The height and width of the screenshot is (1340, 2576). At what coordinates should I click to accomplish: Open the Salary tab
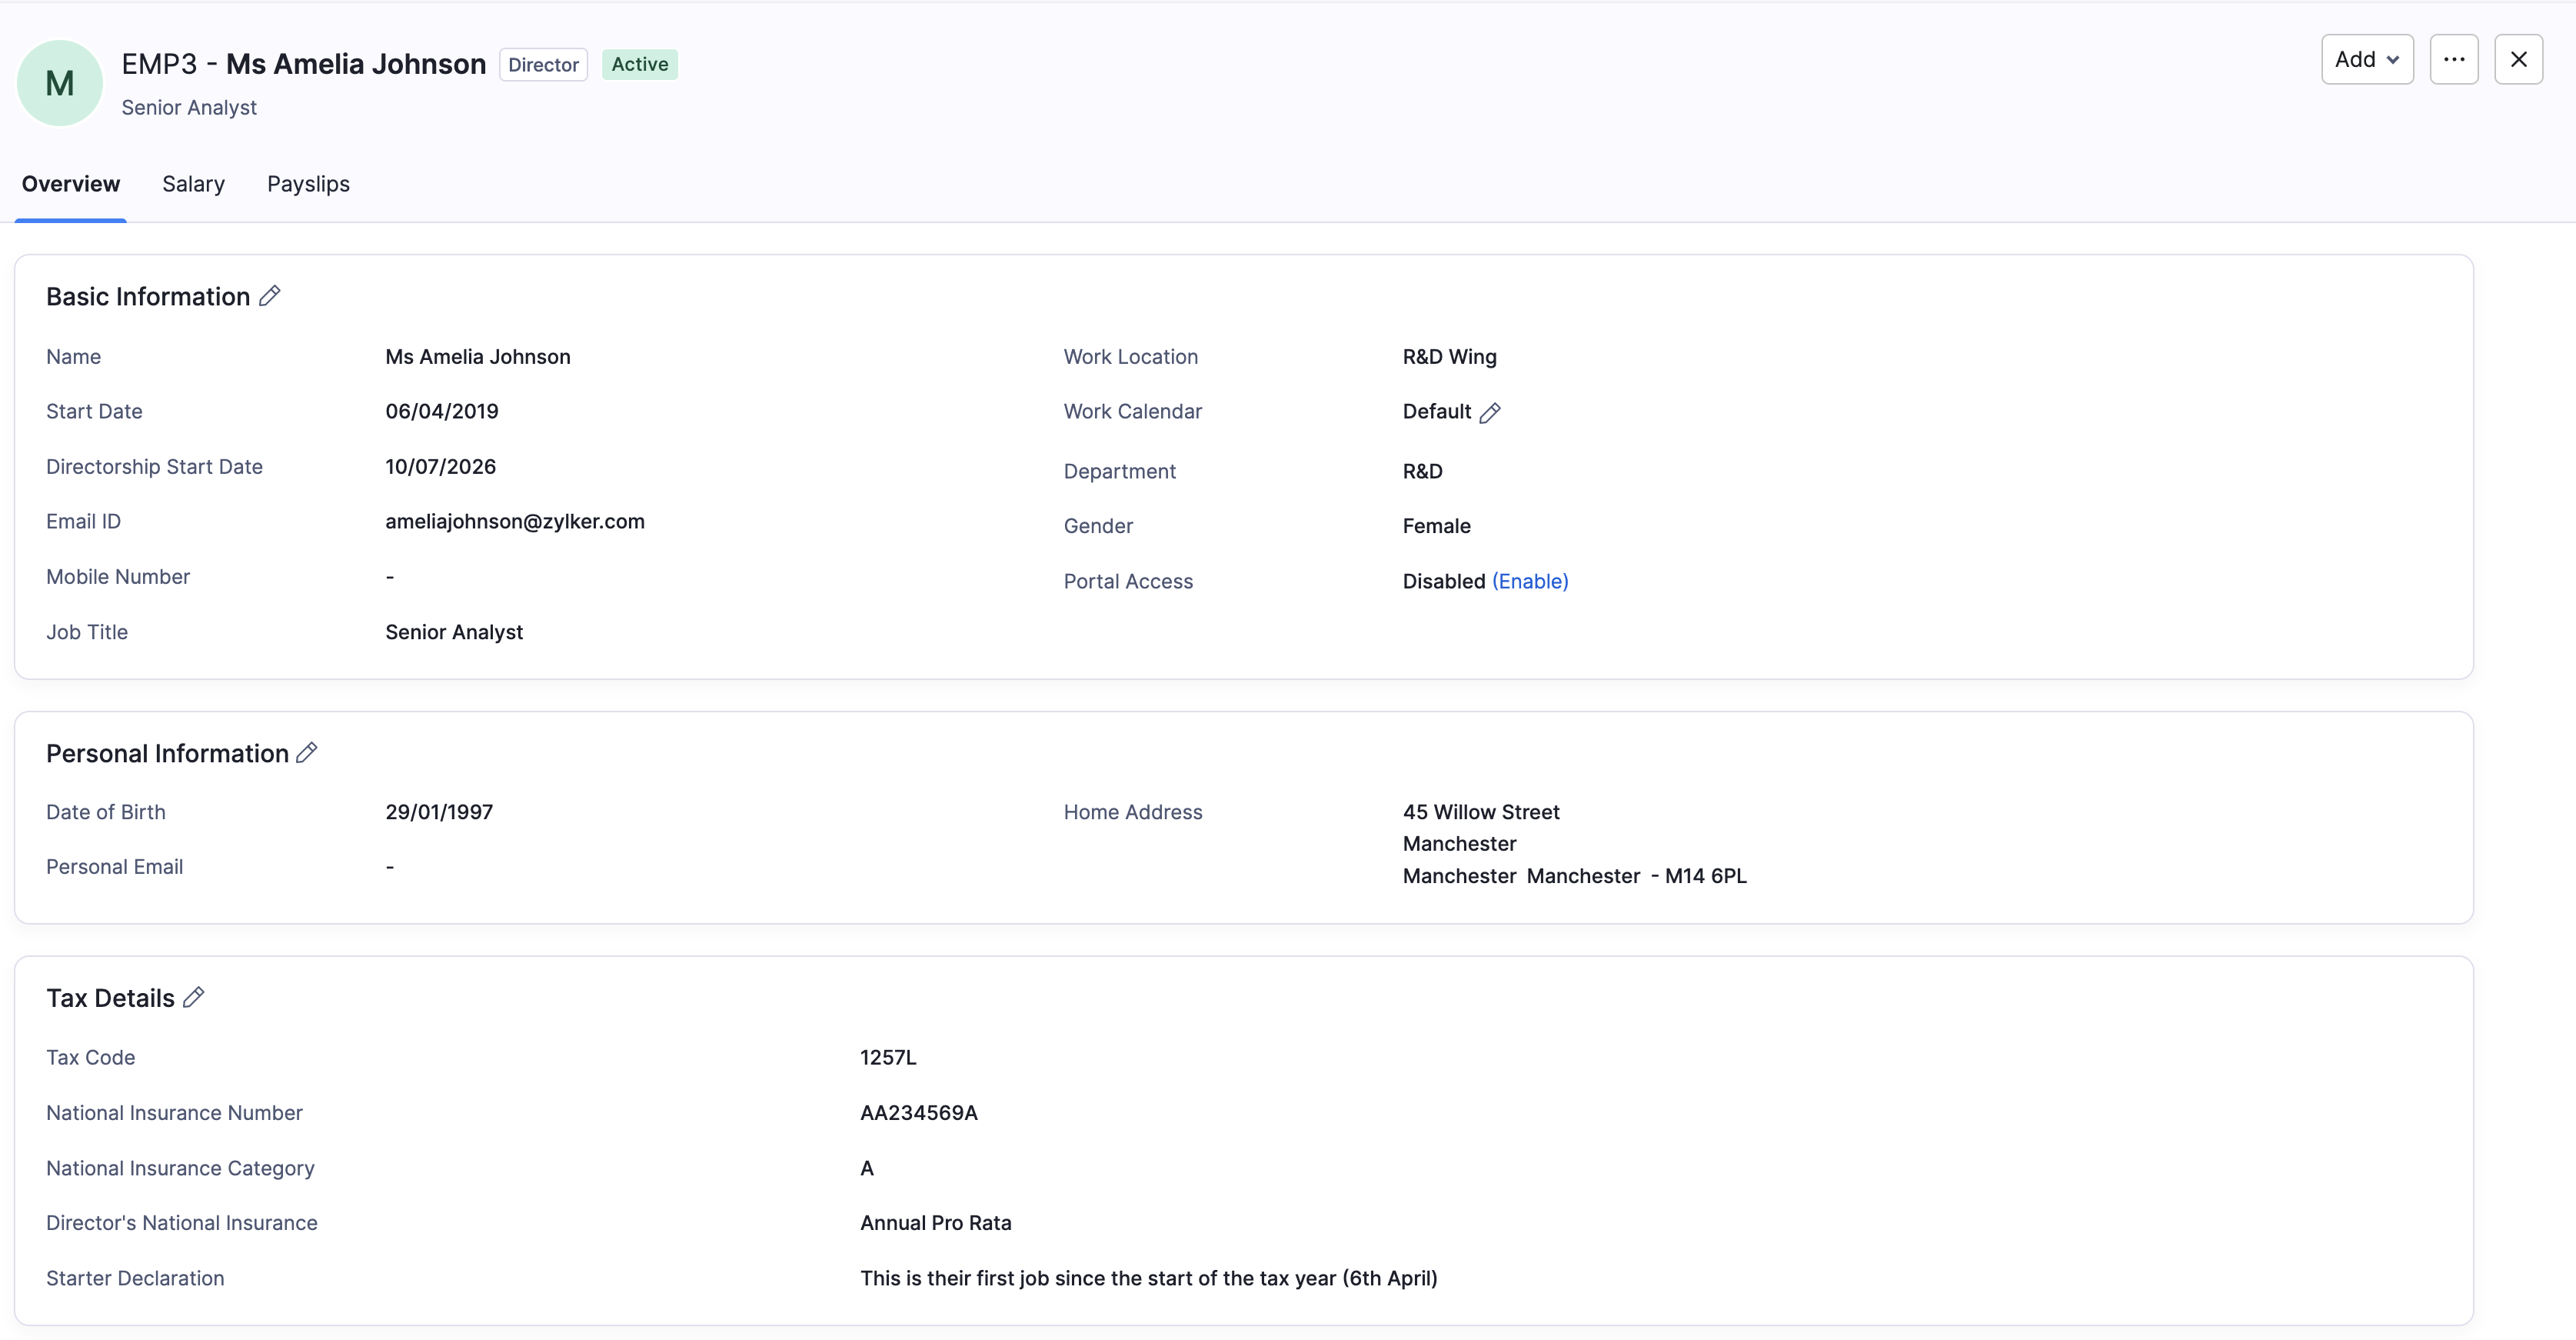194,184
